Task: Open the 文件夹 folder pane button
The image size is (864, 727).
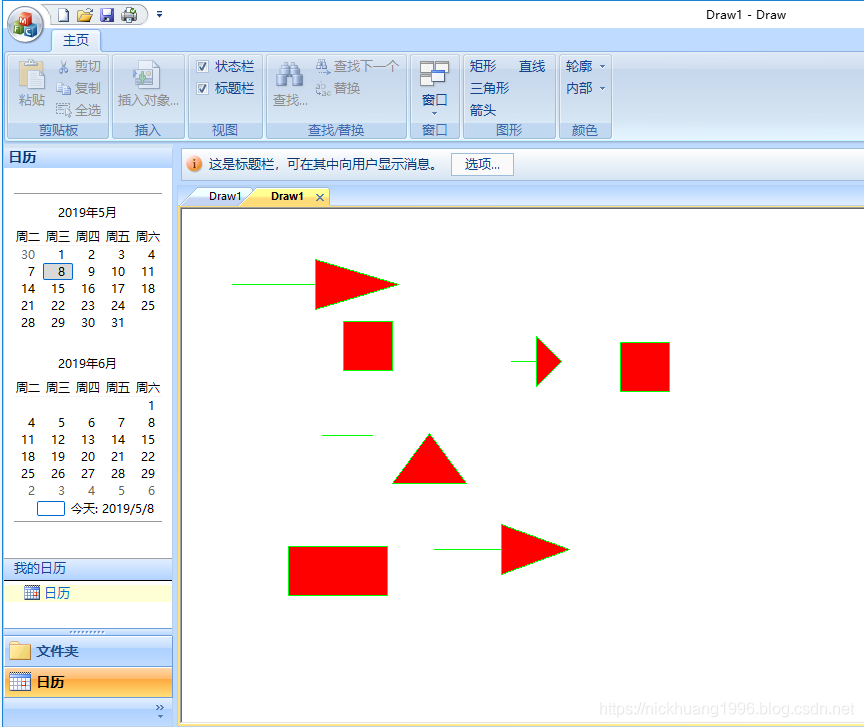Action: point(88,651)
